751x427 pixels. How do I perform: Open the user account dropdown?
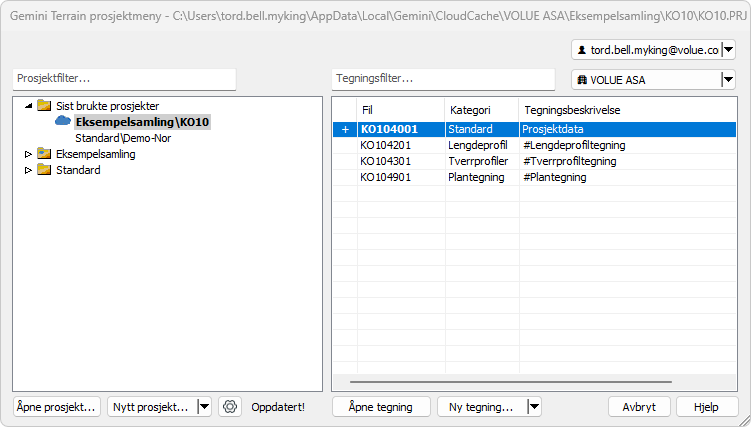(x=728, y=50)
